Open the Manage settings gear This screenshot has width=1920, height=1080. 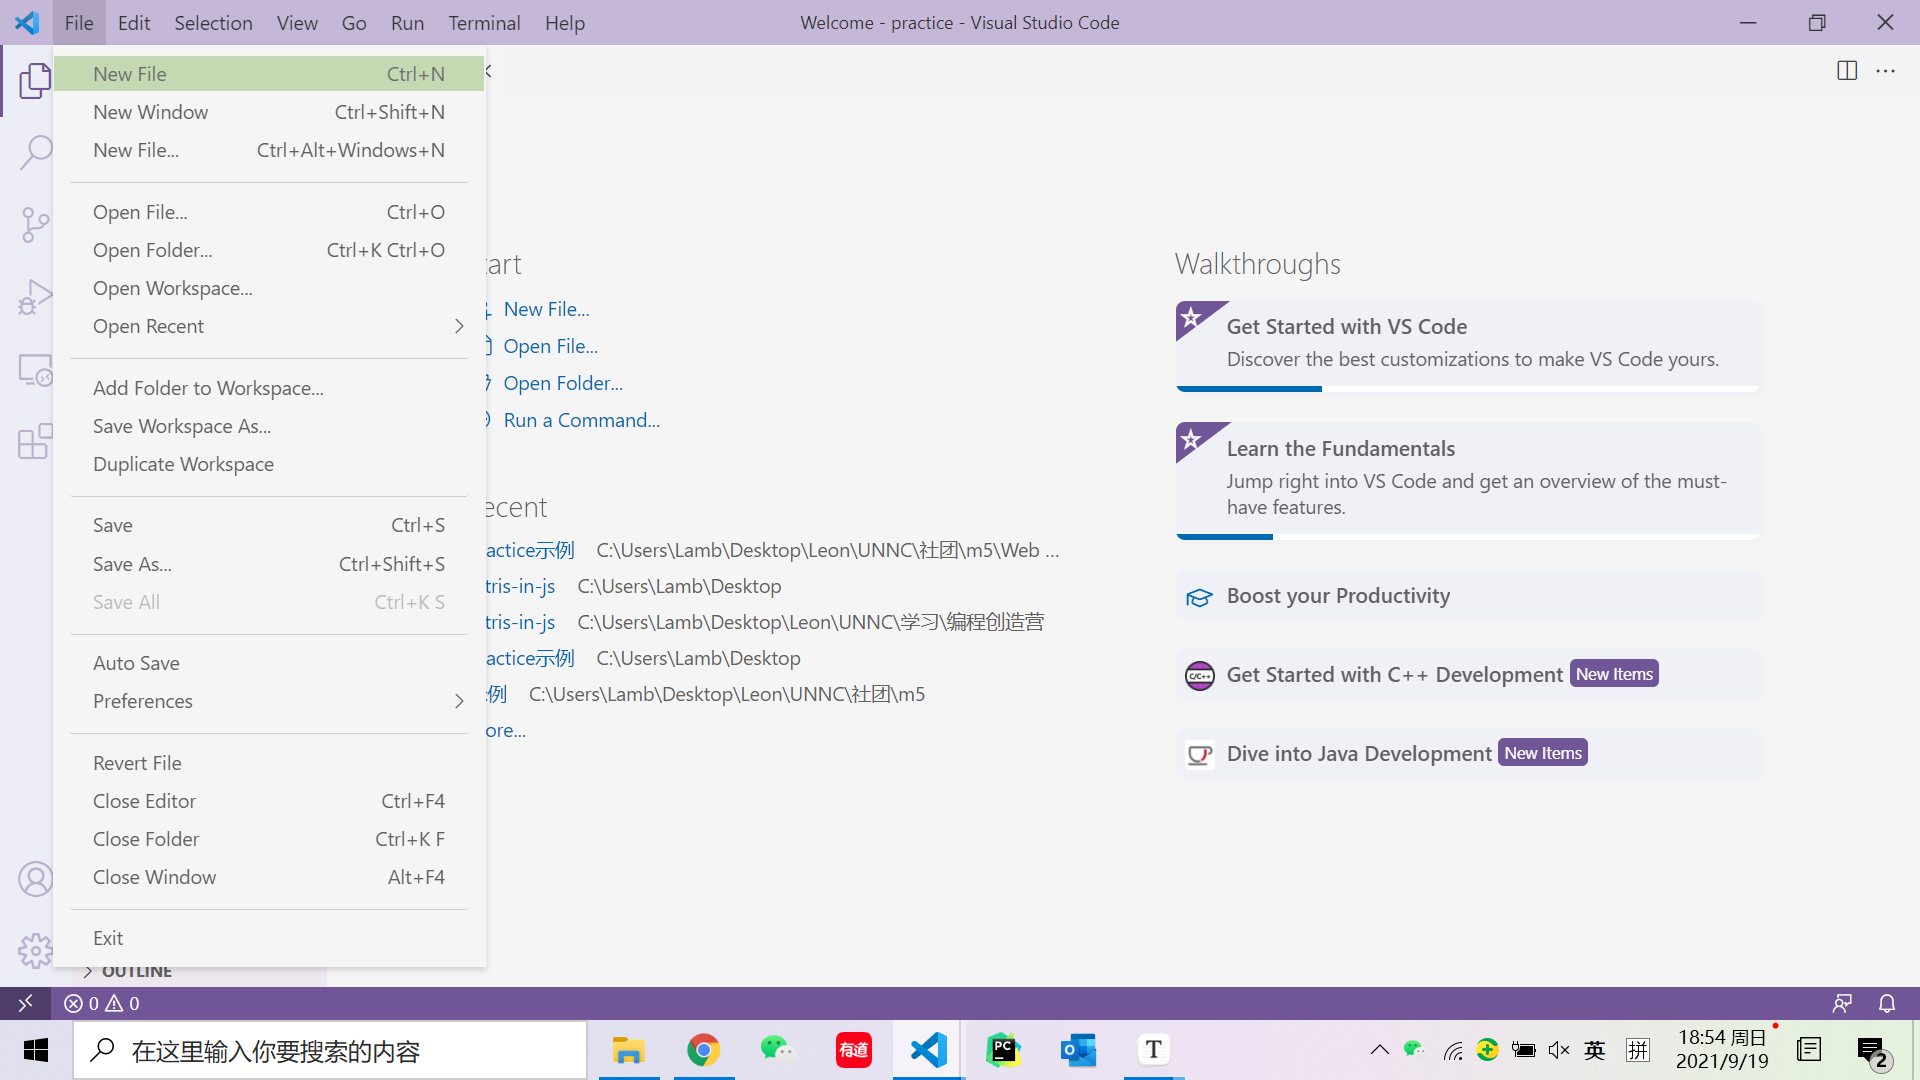36,951
